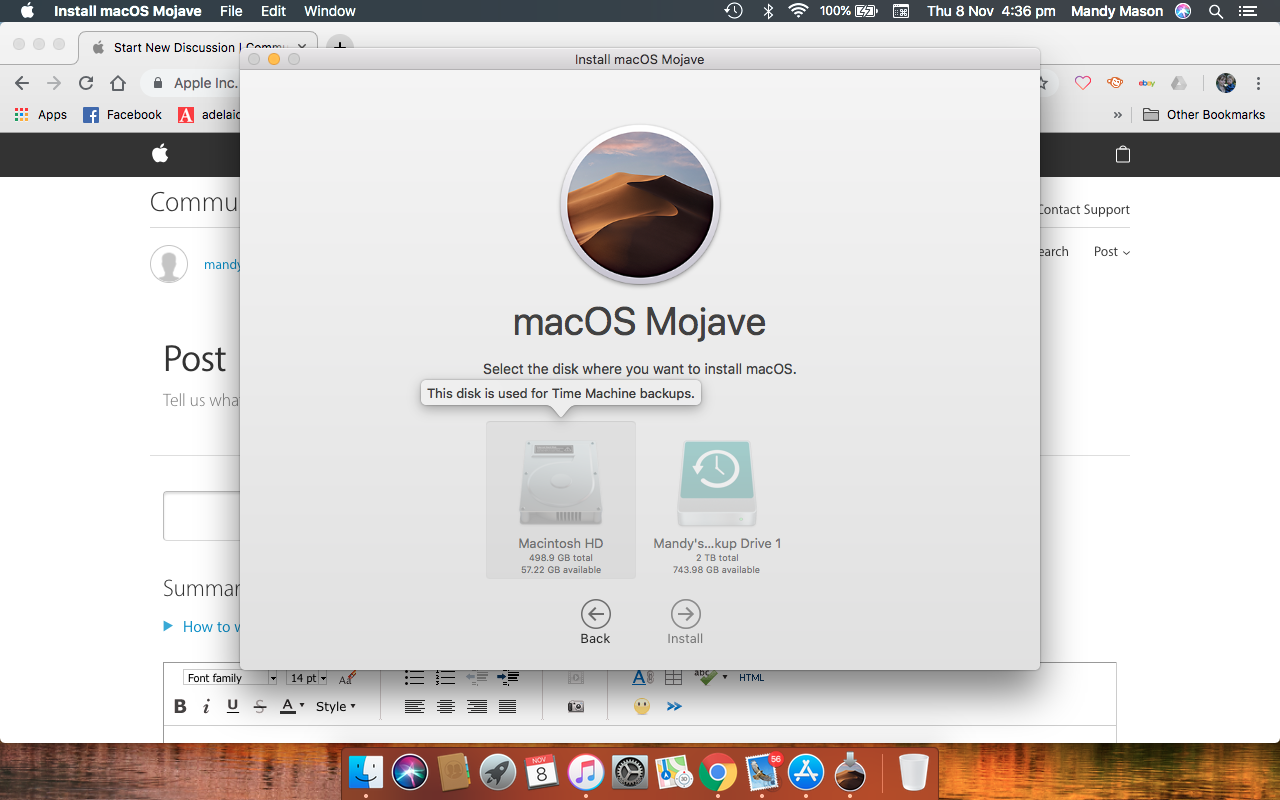Image resolution: width=1280 pixels, height=800 pixels.
Task: Open the keyboard input menu icon
Action: [901, 11]
